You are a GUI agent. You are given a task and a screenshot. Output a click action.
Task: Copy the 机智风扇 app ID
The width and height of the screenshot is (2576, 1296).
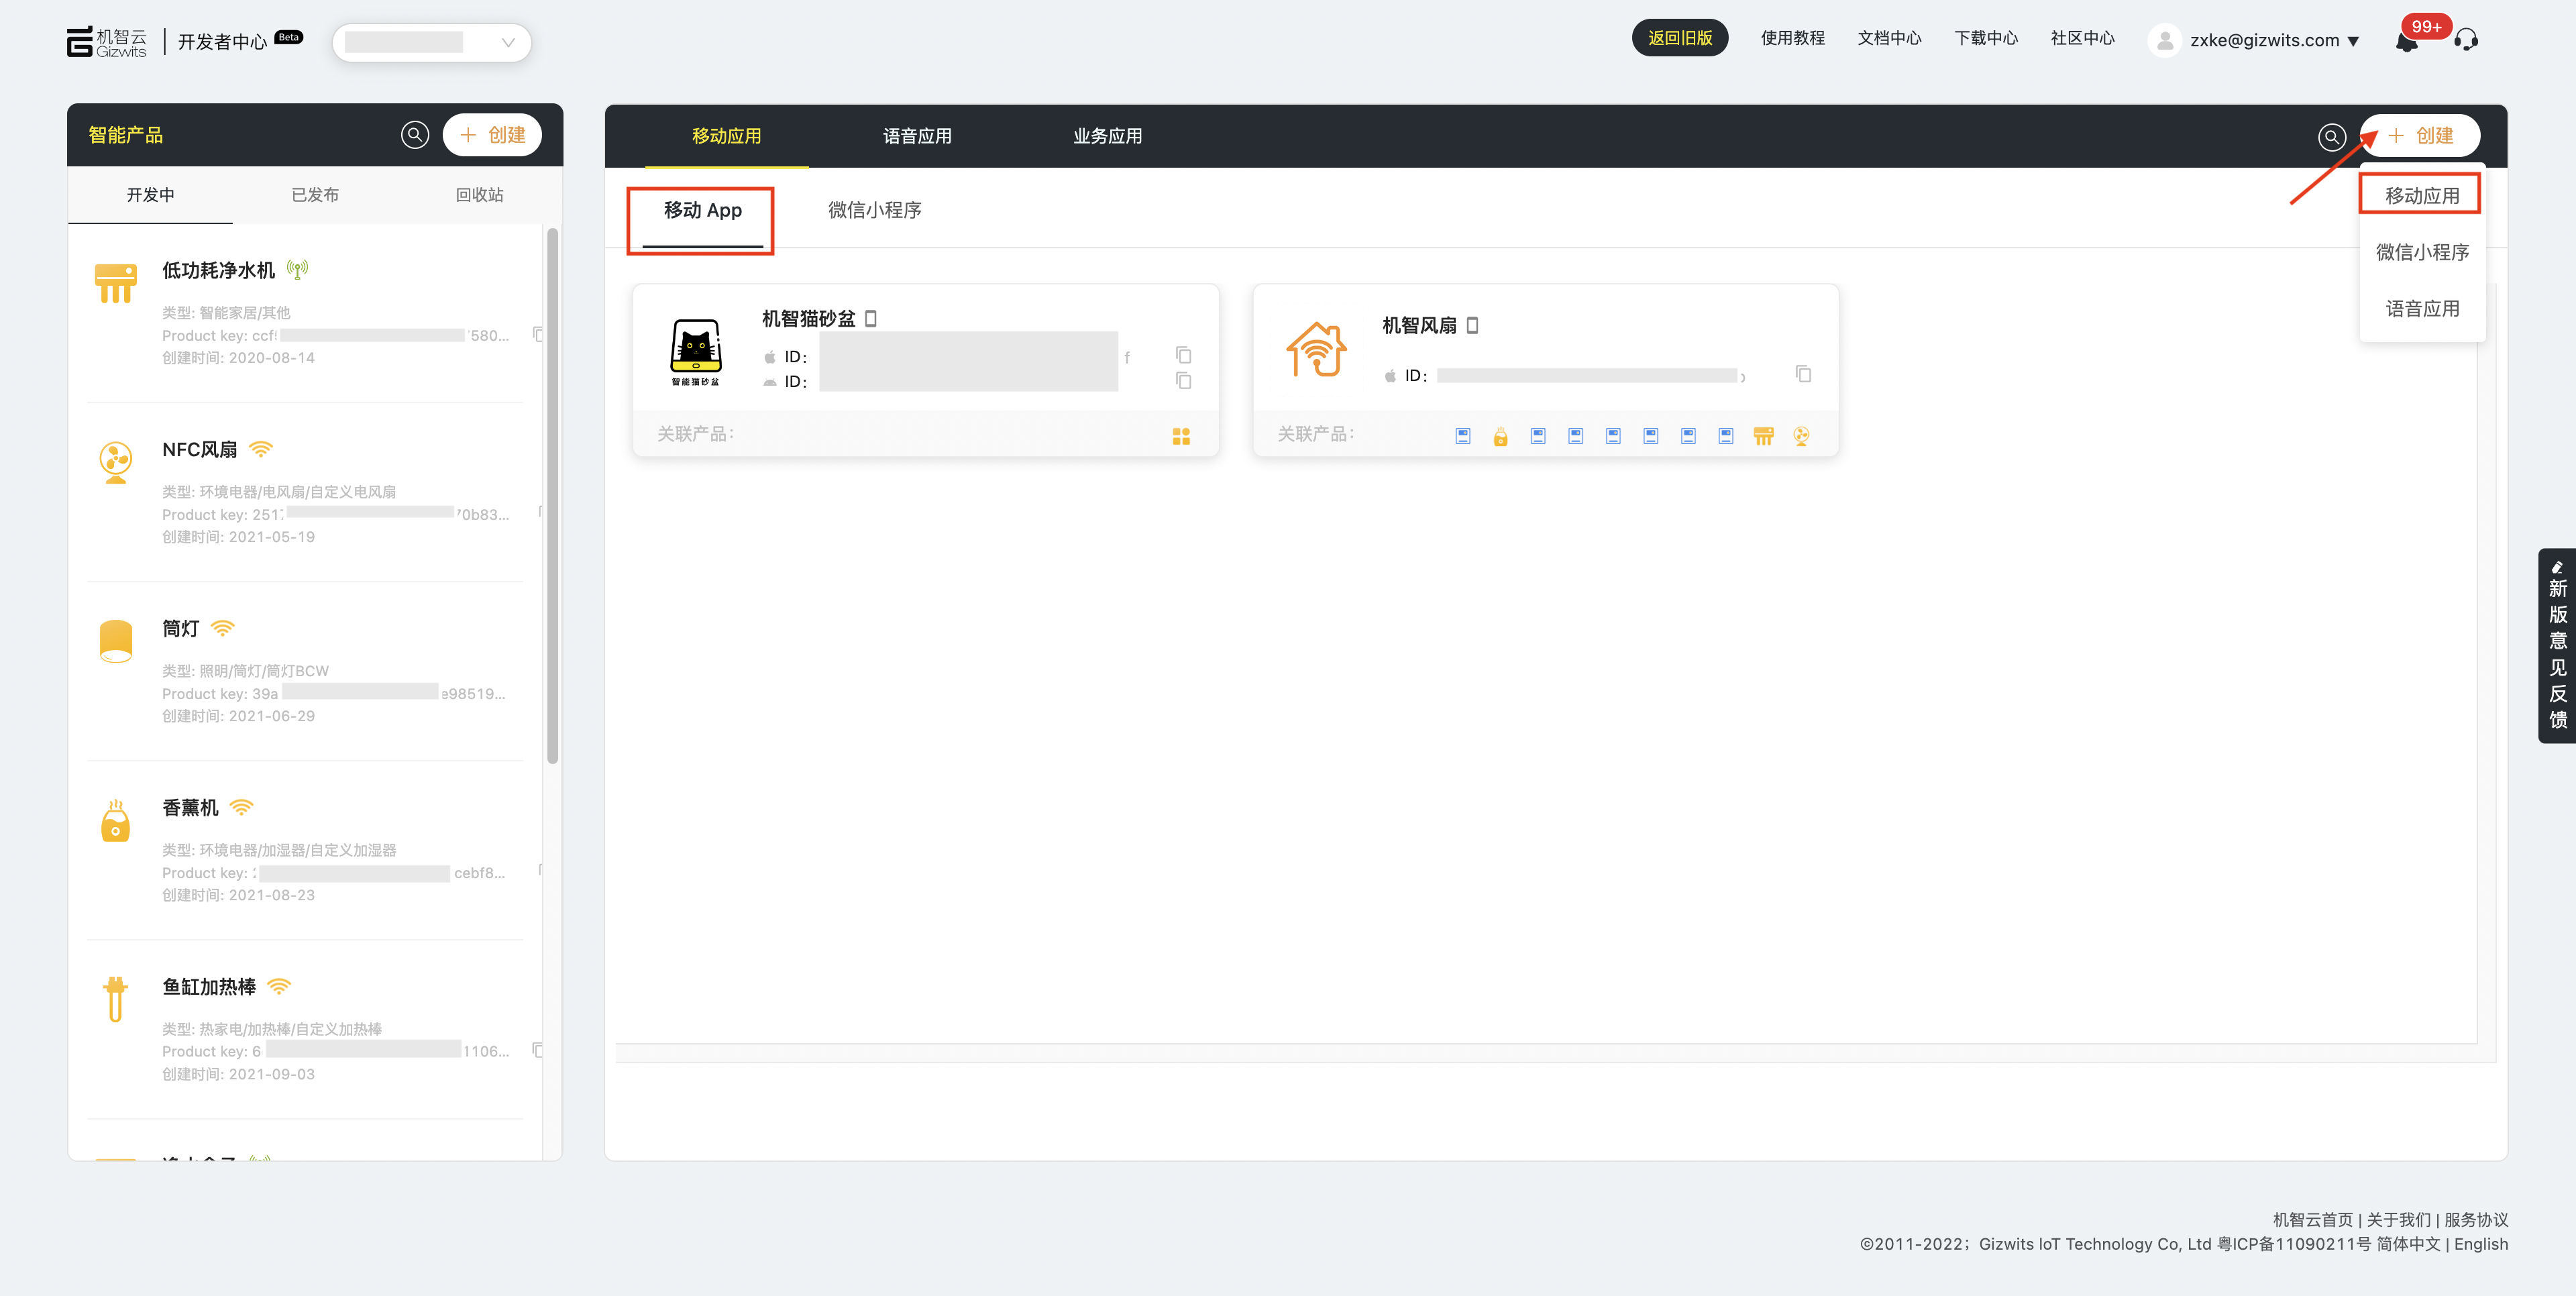[x=1803, y=374]
